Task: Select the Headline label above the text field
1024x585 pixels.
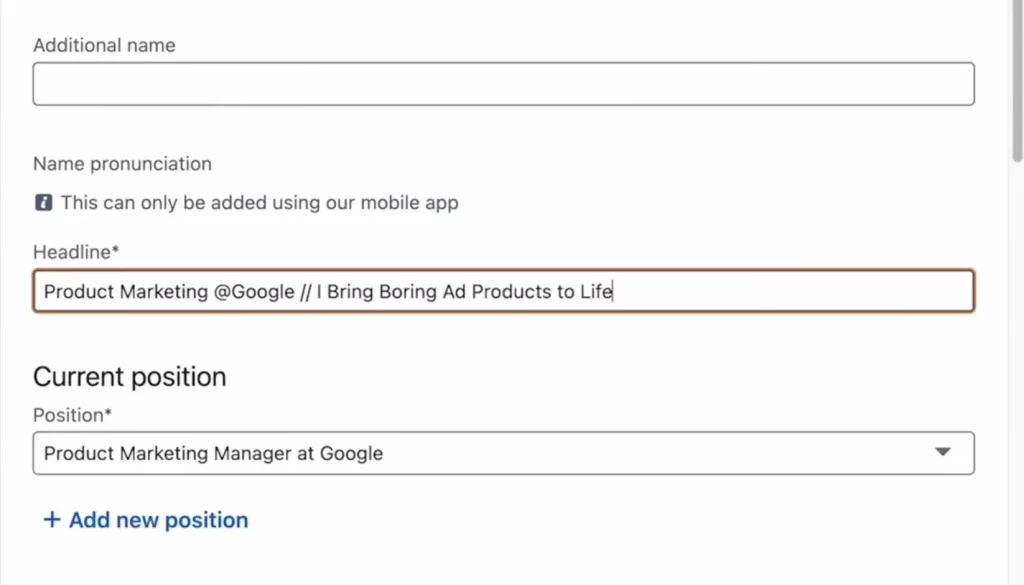Action: click(x=75, y=252)
